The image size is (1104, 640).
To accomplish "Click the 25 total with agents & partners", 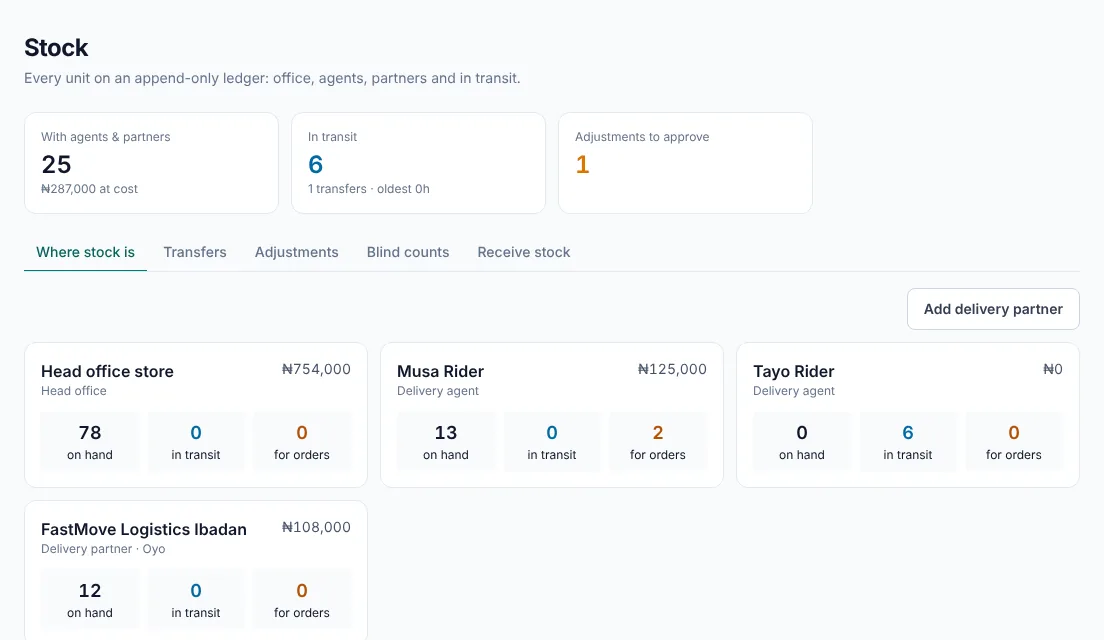I will pos(56,164).
